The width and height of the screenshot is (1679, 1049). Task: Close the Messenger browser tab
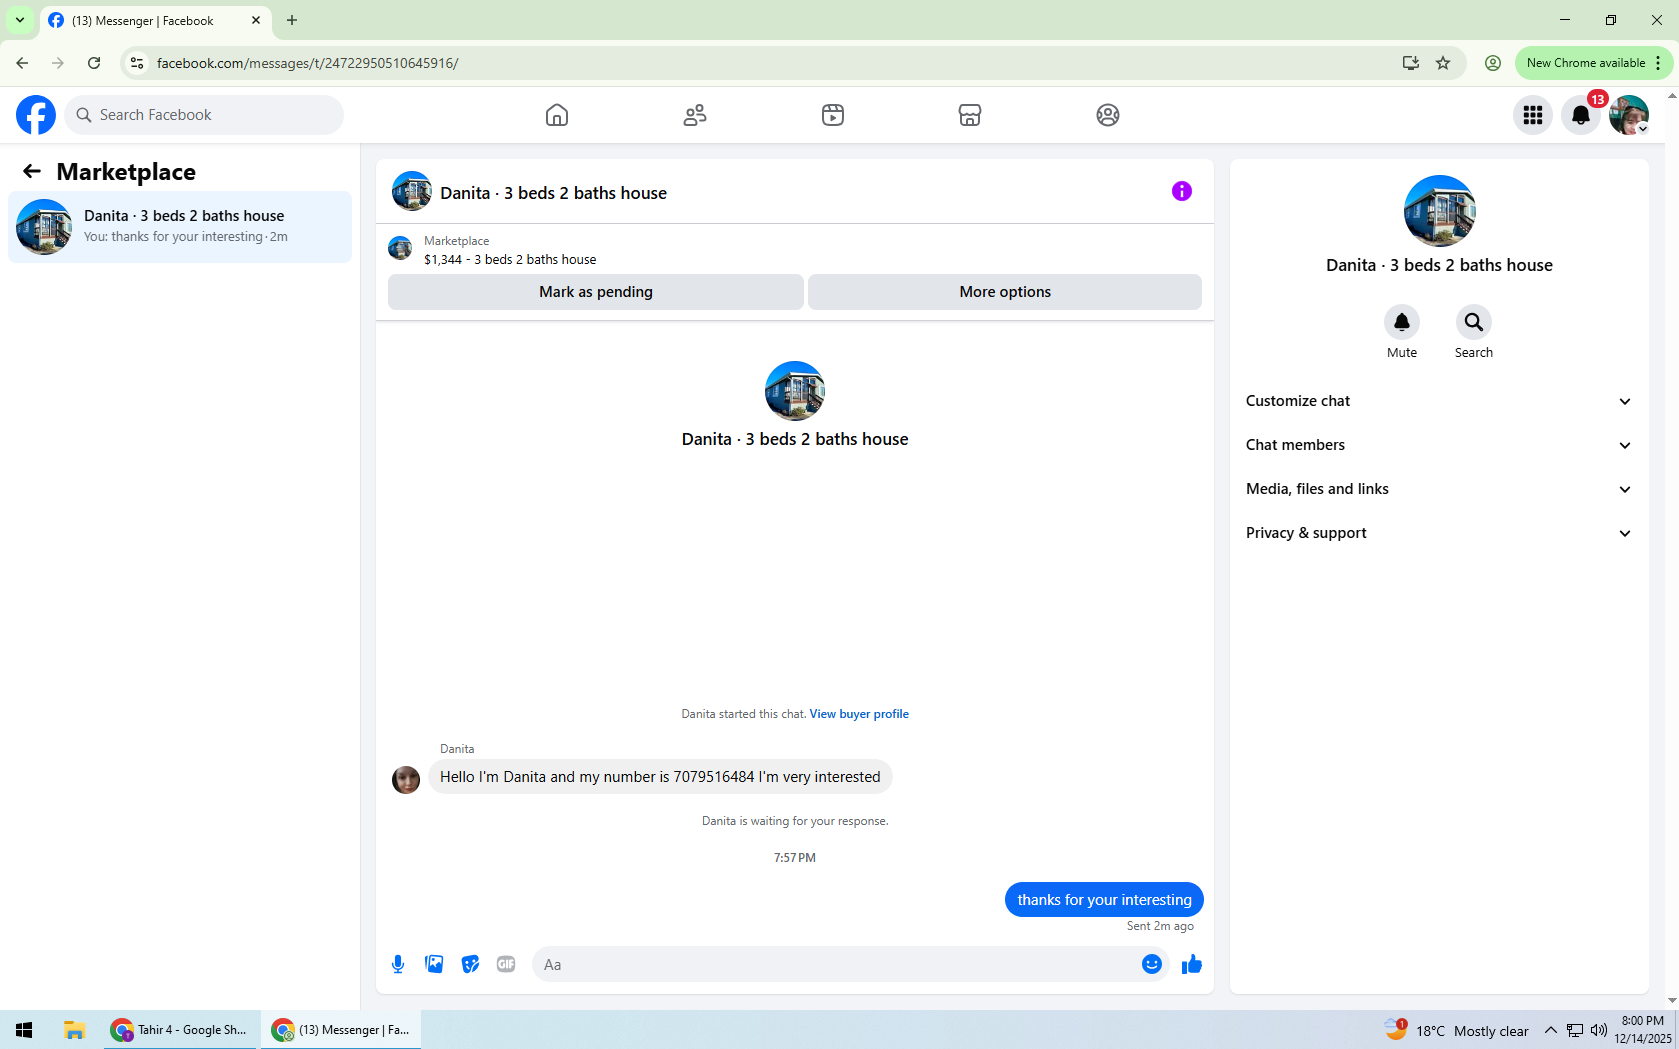click(256, 20)
